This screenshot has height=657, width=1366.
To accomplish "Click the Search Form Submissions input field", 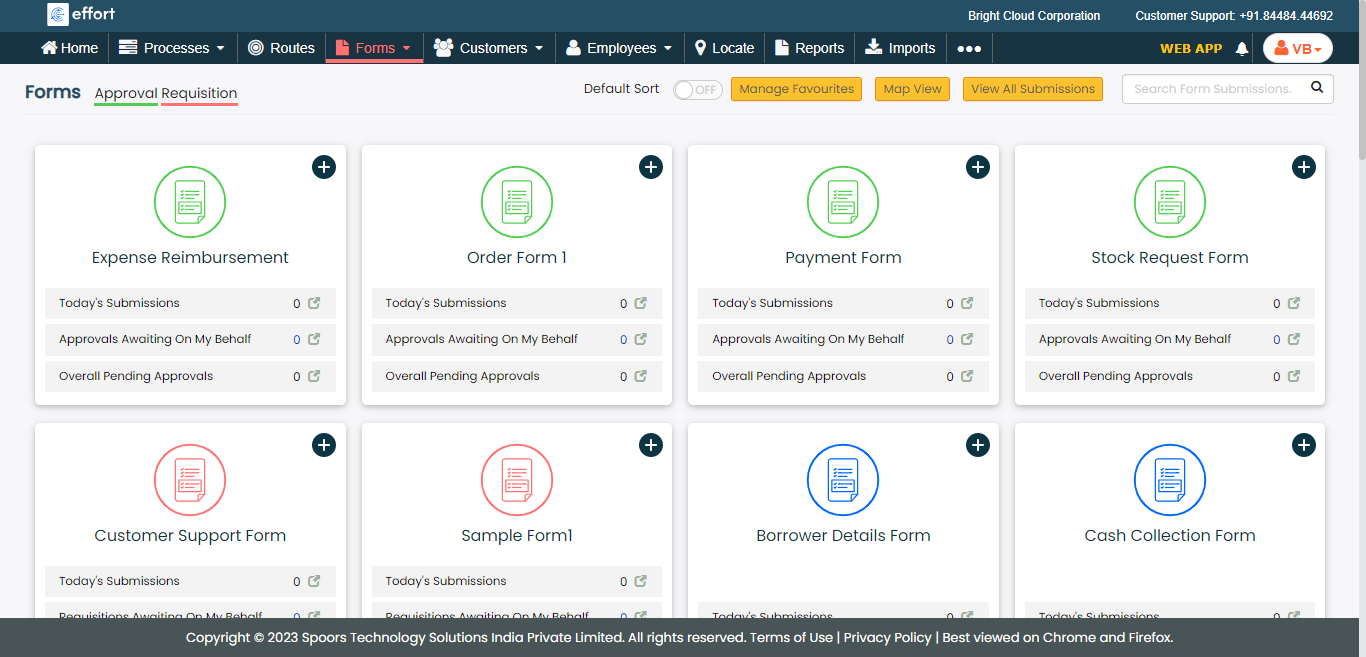I will point(1212,89).
